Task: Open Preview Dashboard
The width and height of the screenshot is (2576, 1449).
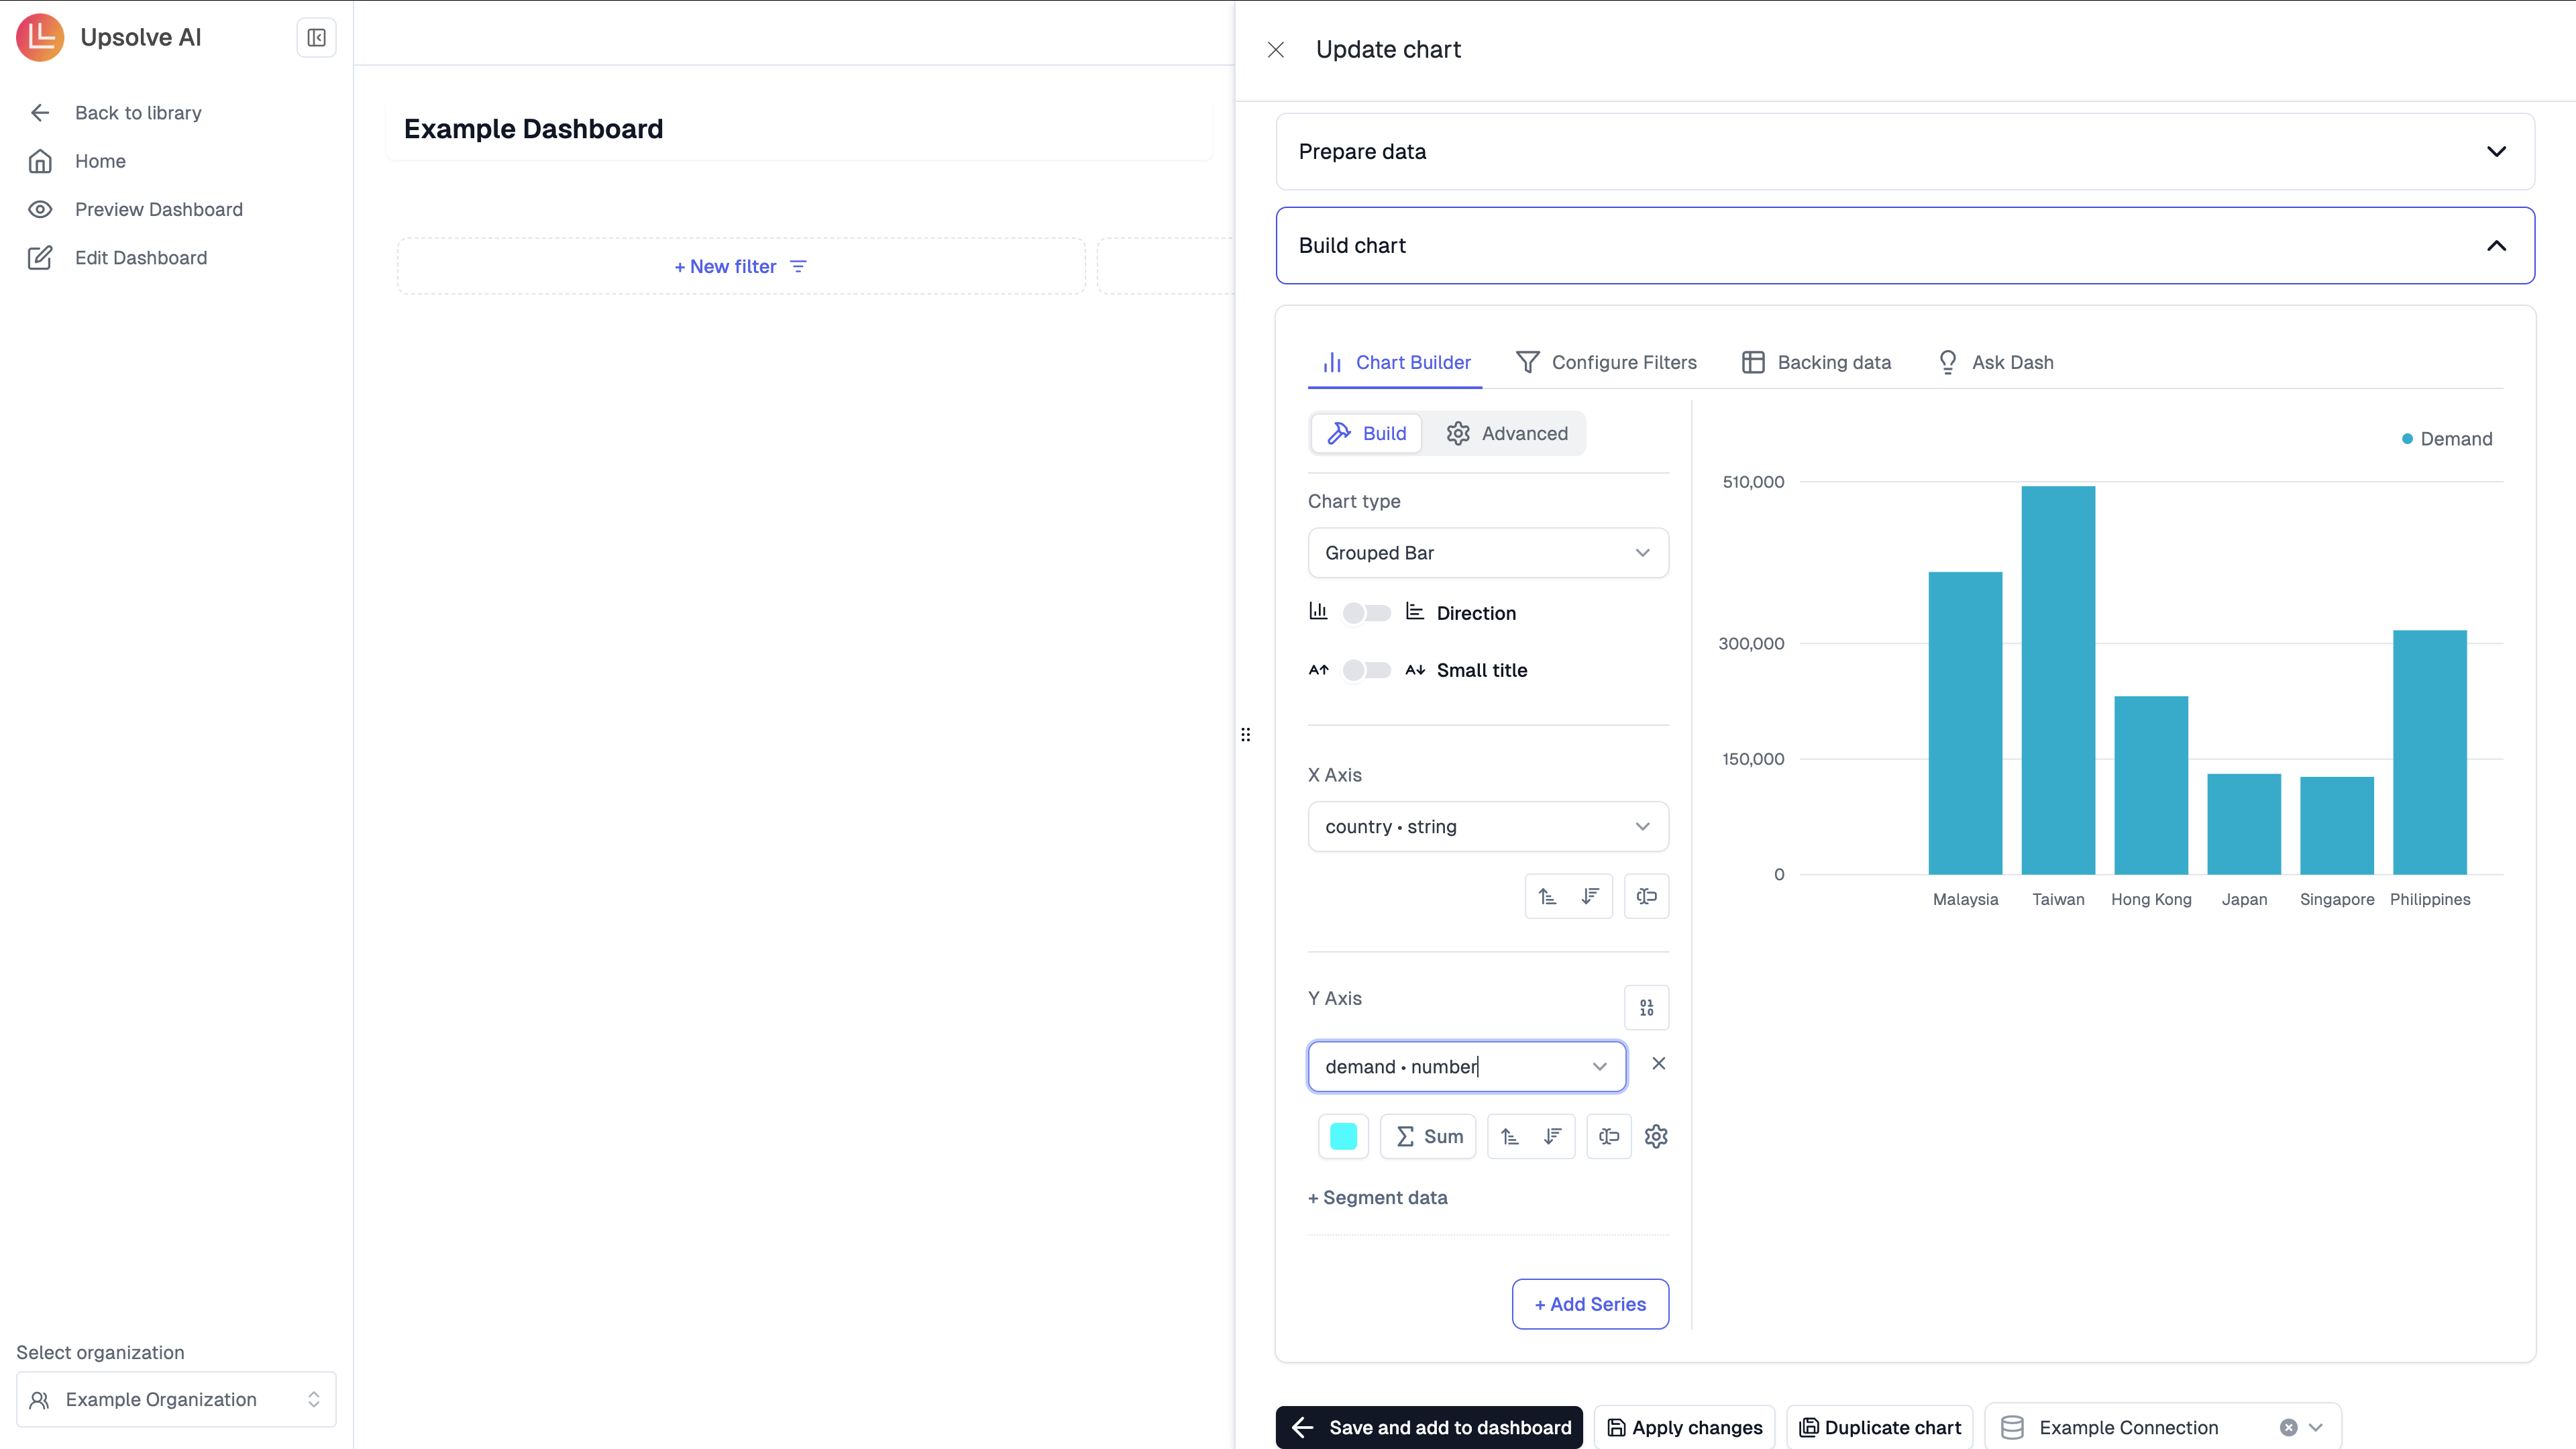Action: pos(159,209)
